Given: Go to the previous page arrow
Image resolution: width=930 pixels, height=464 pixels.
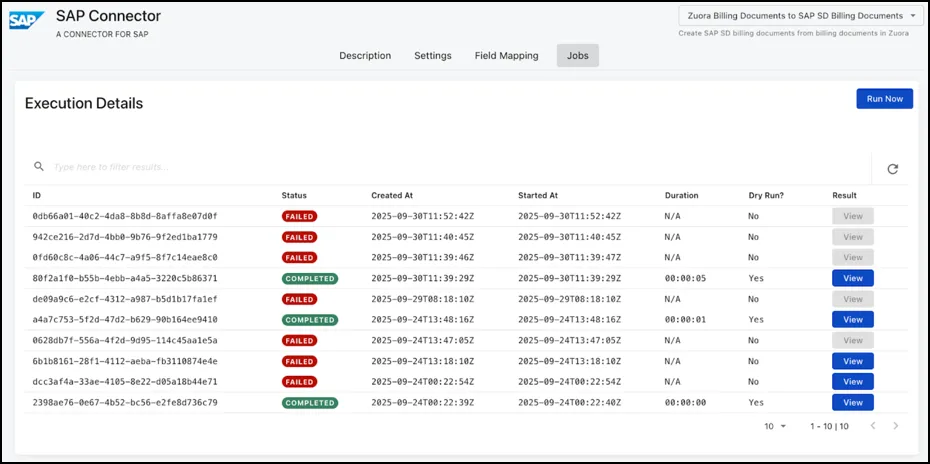Looking at the screenshot, I should click(x=872, y=425).
